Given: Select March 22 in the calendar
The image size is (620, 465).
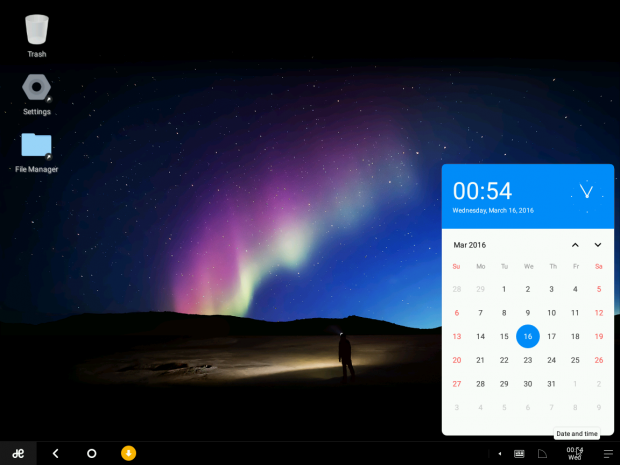Looking at the screenshot, I should click(504, 360).
